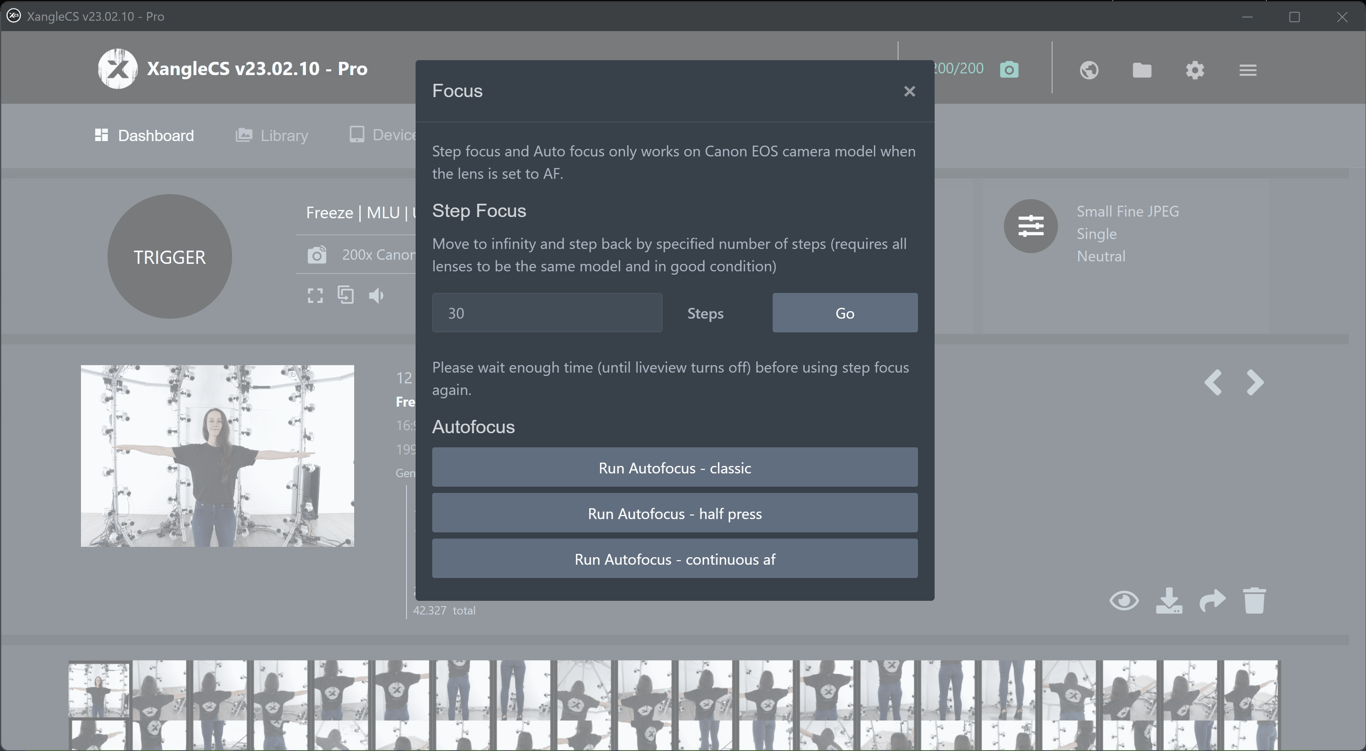Open the Dashboard tab
Viewport: 1366px width, 751px height.
(144, 135)
